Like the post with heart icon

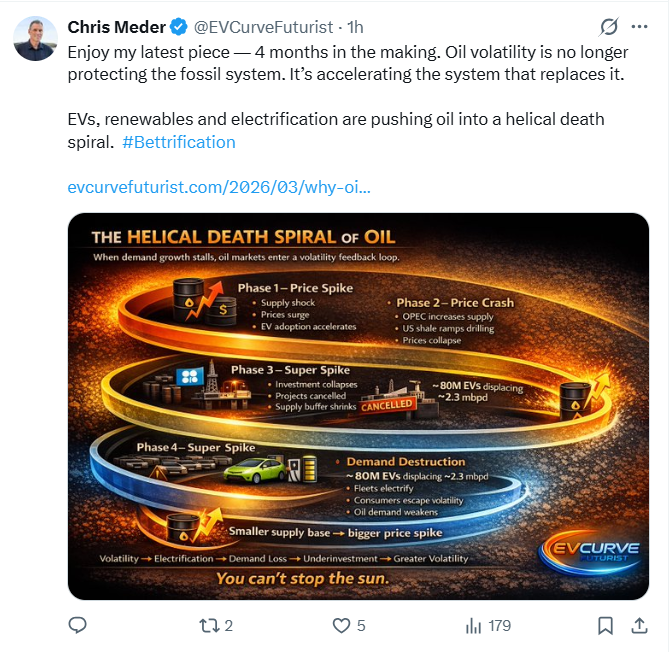[341, 626]
